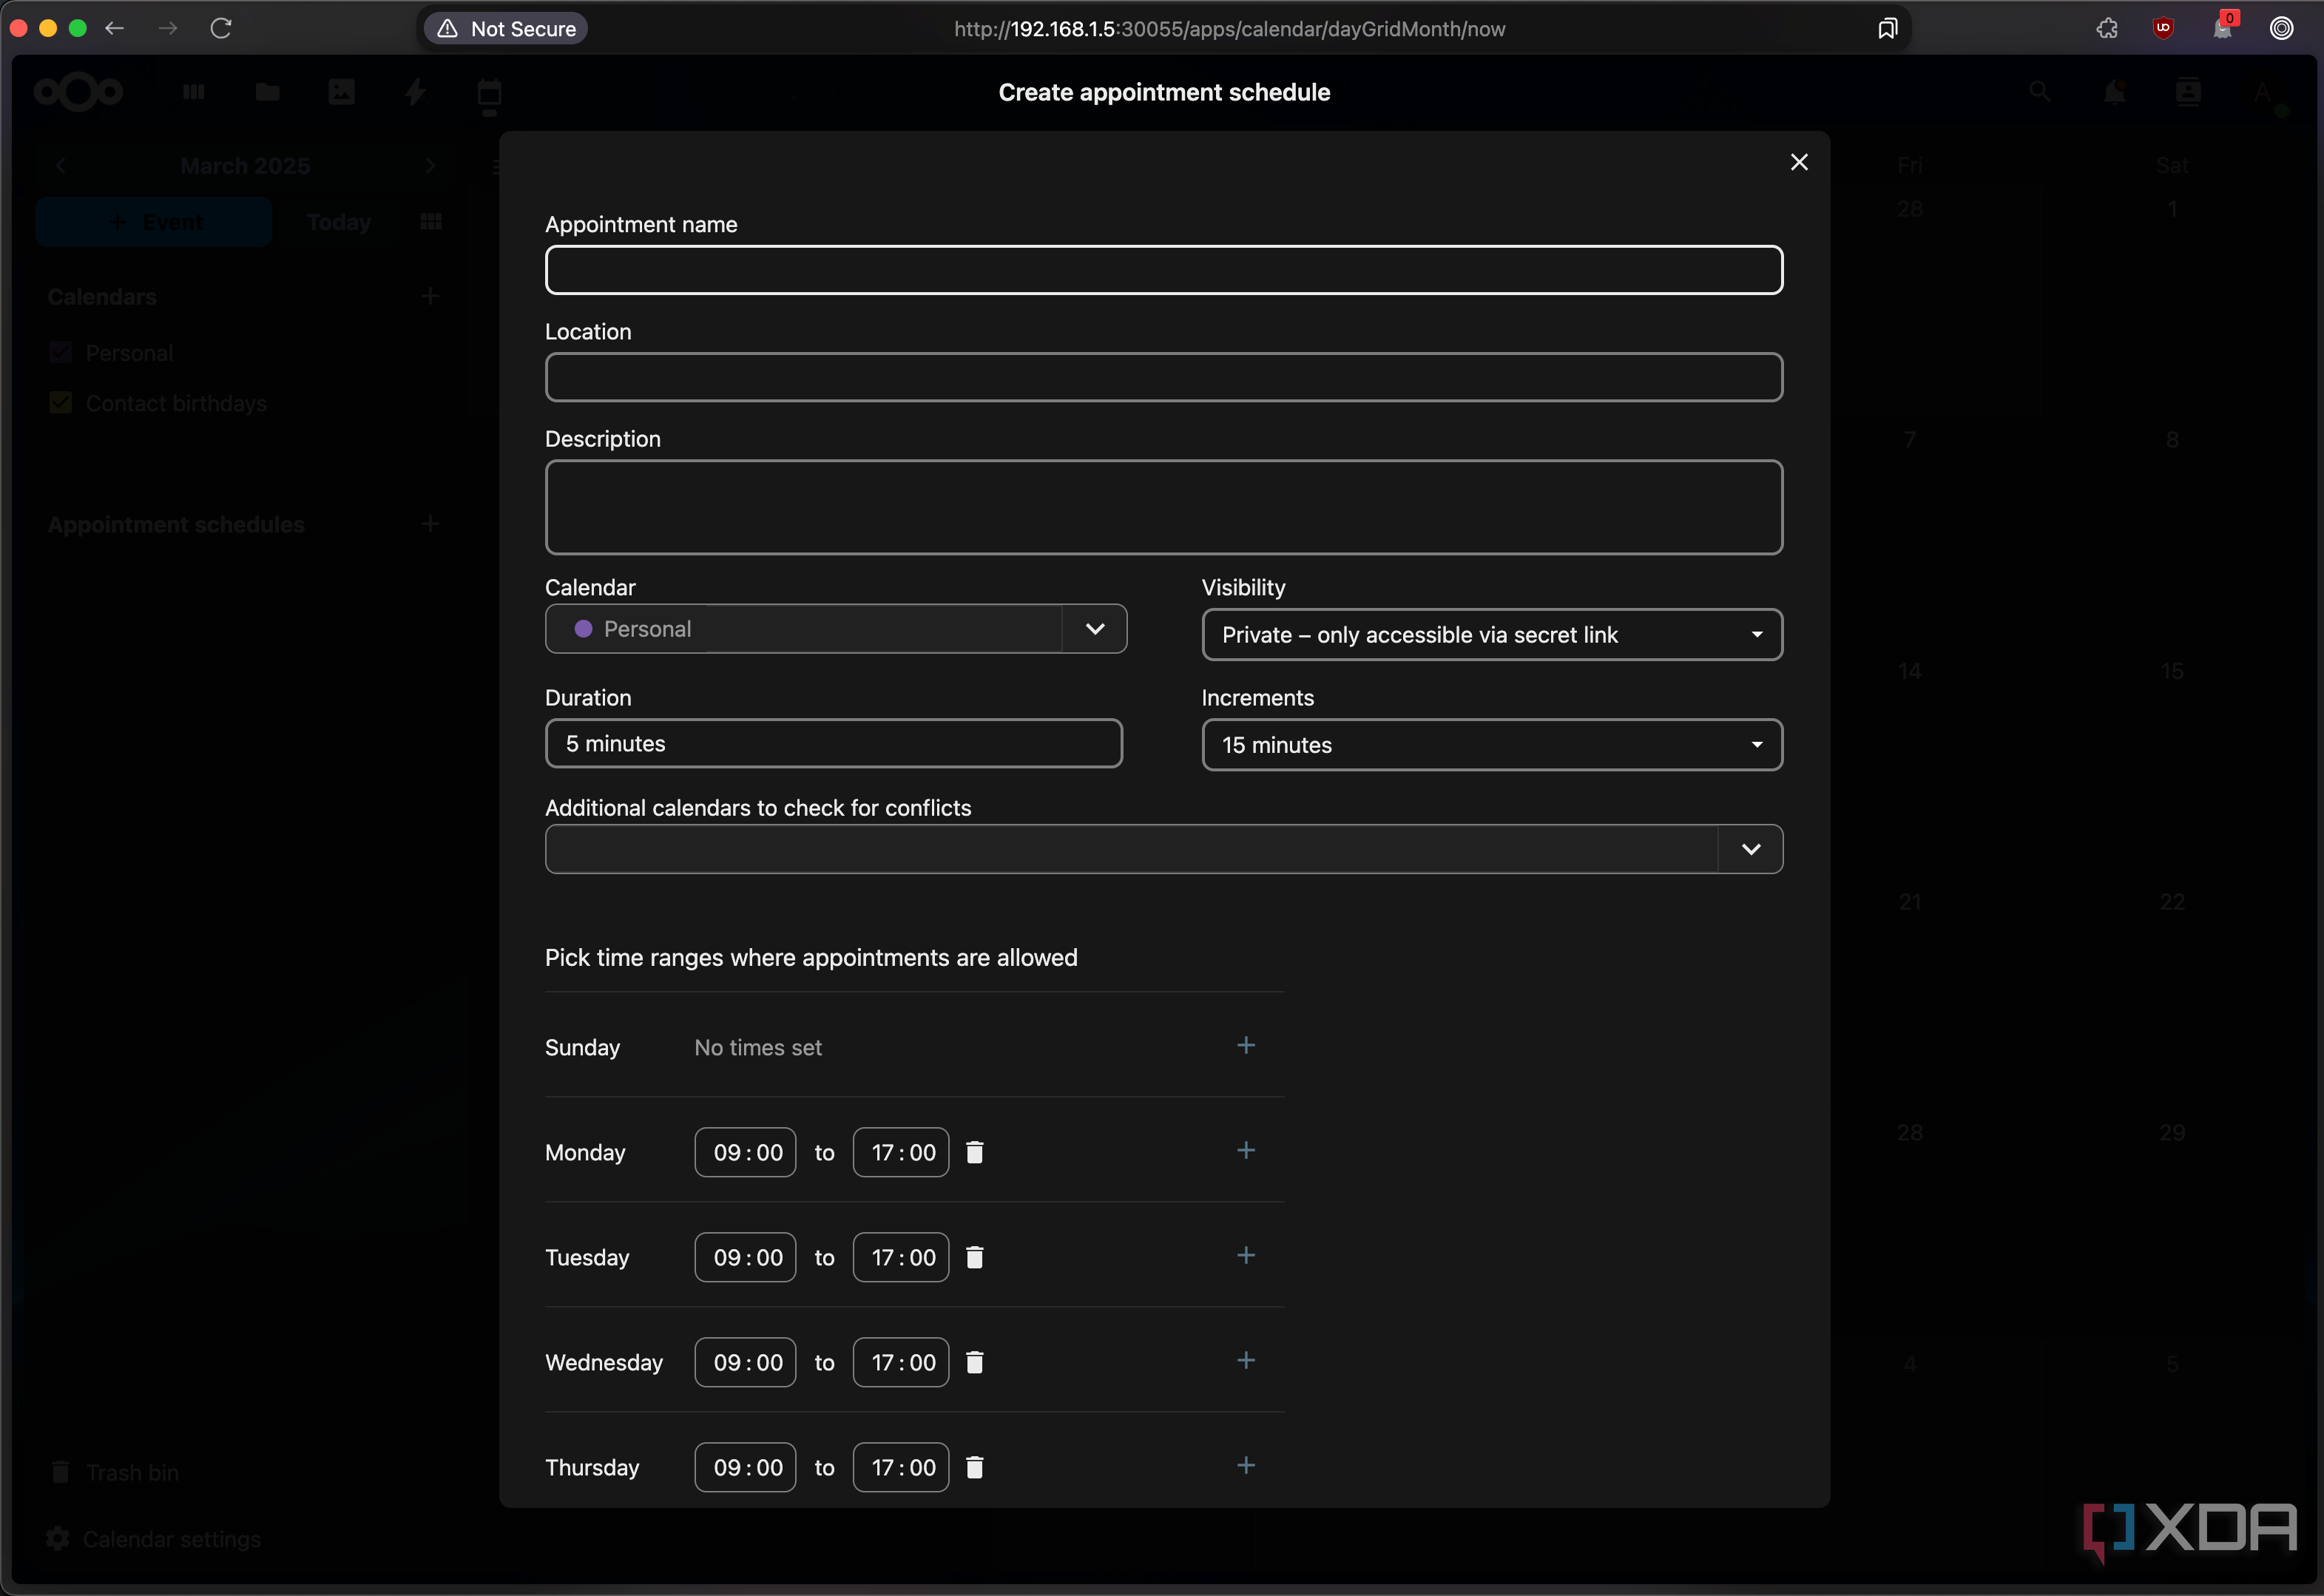2324x1596 pixels.
Task: Add new appointment schedule plus icon
Action: 430,524
